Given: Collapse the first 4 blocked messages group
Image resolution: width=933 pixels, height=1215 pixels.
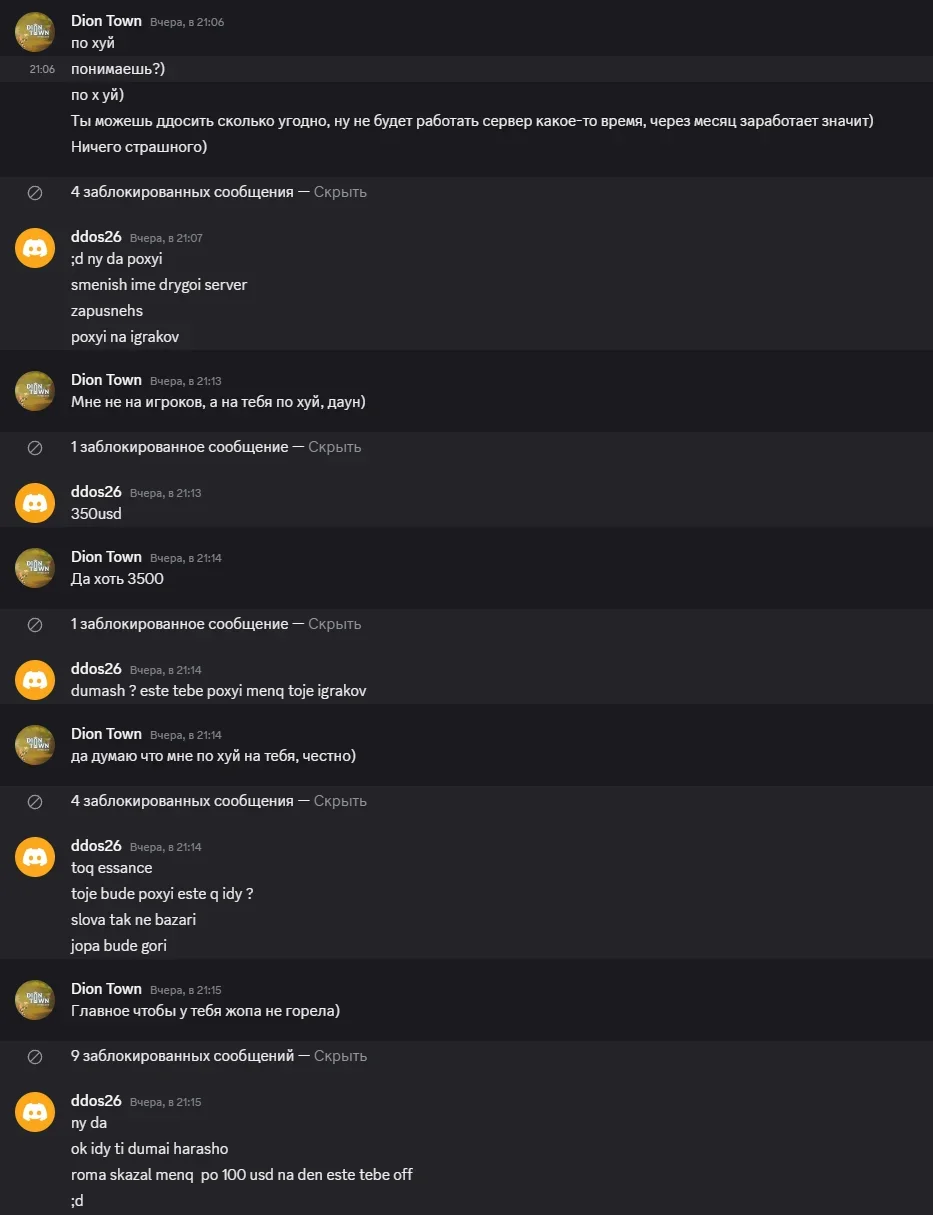Looking at the screenshot, I should click(x=340, y=192).
